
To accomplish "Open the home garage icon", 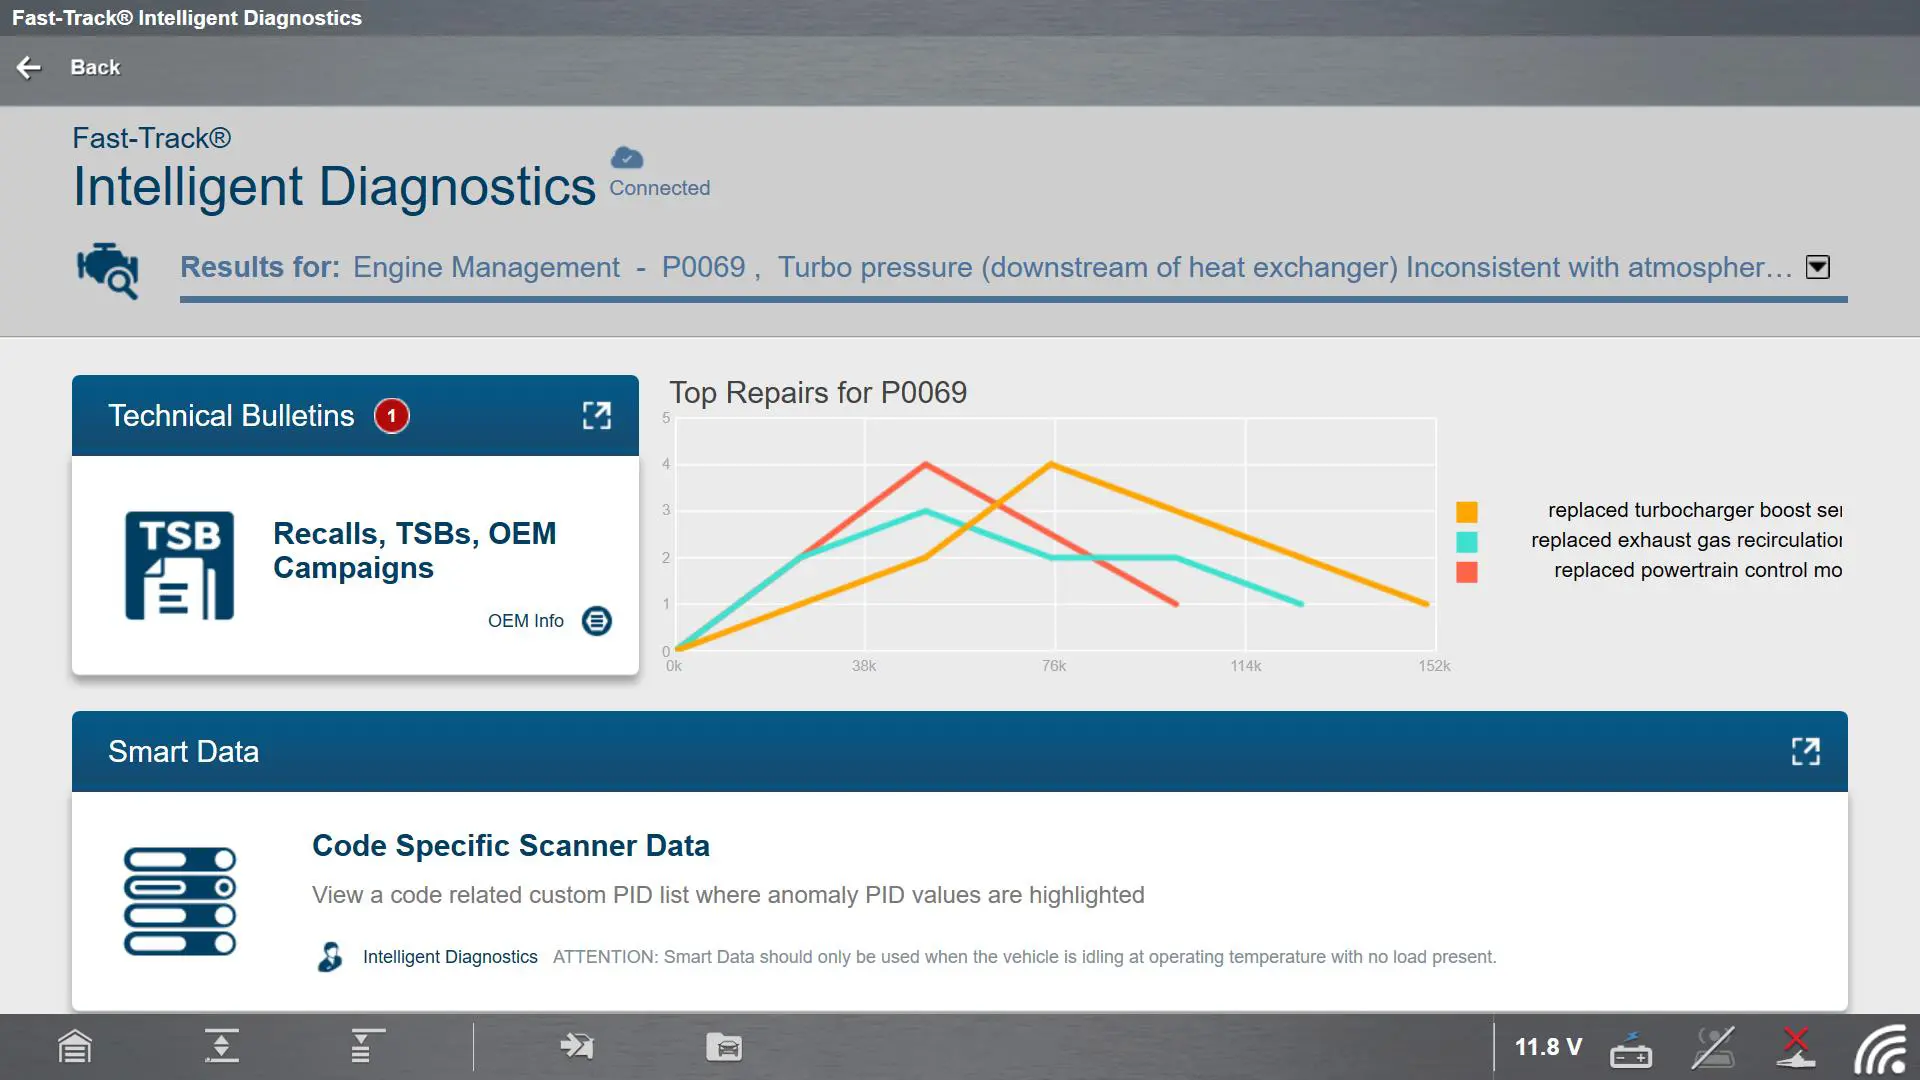I will pyautogui.click(x=75, y=1047).
